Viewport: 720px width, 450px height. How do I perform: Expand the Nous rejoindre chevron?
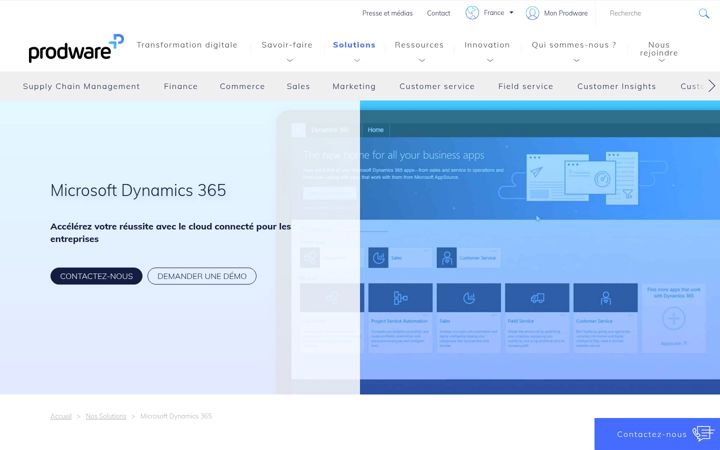click(x=662, y=61)
